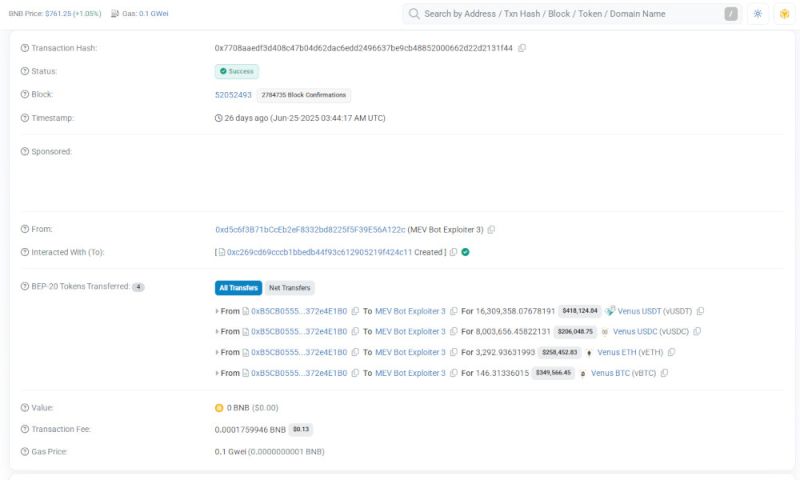Click help icon next to Transaction Hash

24,48
